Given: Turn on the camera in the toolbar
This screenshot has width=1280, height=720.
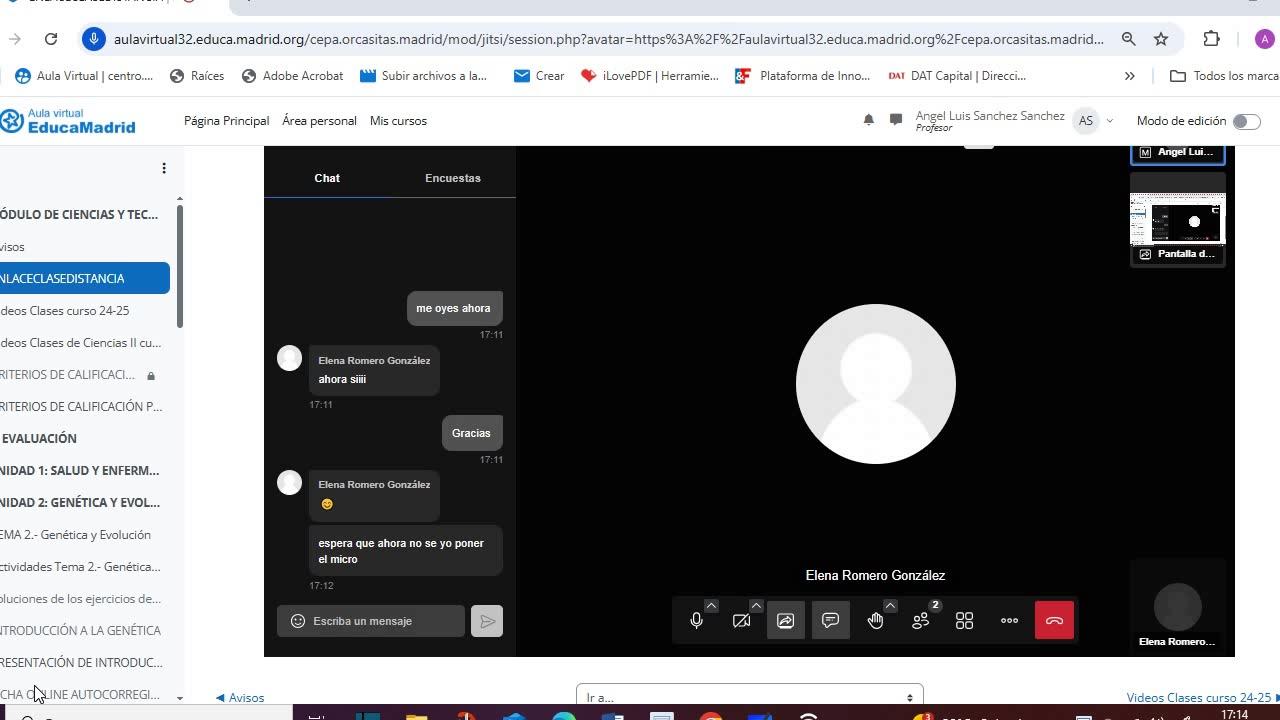Looking at the screenshot, I should click(x=741, y=621).
